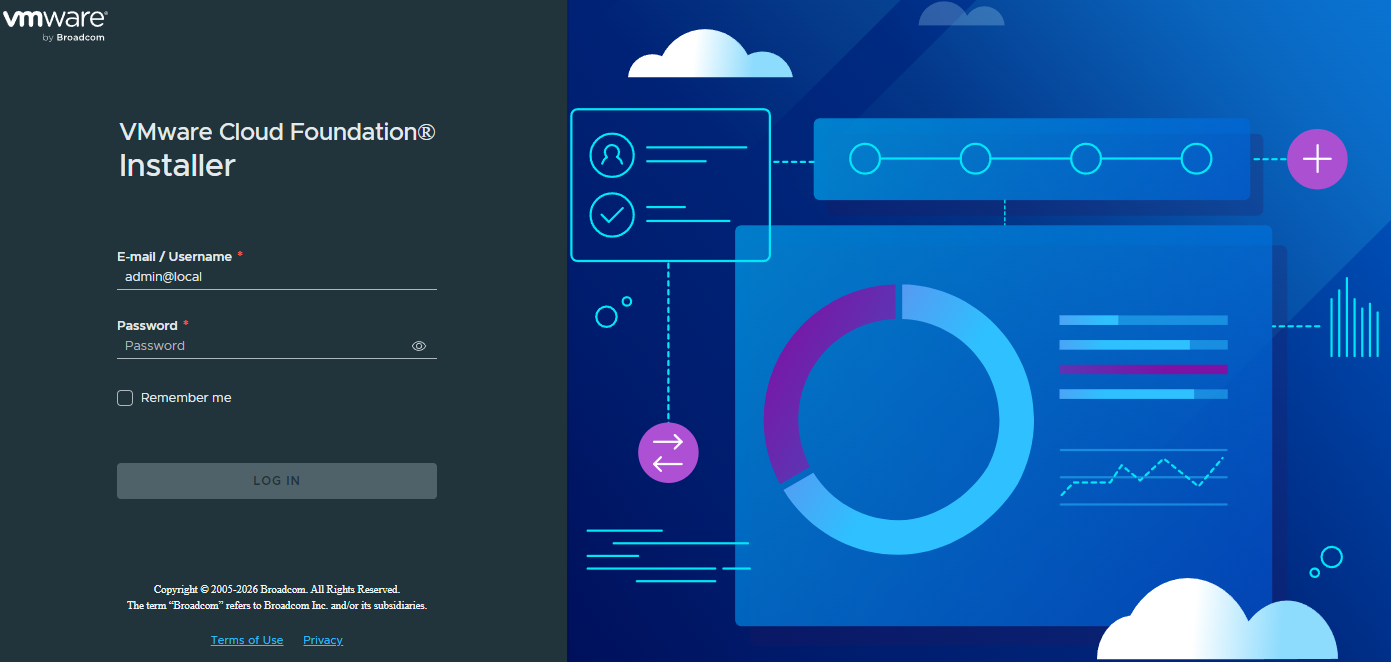Click the LOG IN button
This screenshot has width=1391, height=662.
point(277,481)
